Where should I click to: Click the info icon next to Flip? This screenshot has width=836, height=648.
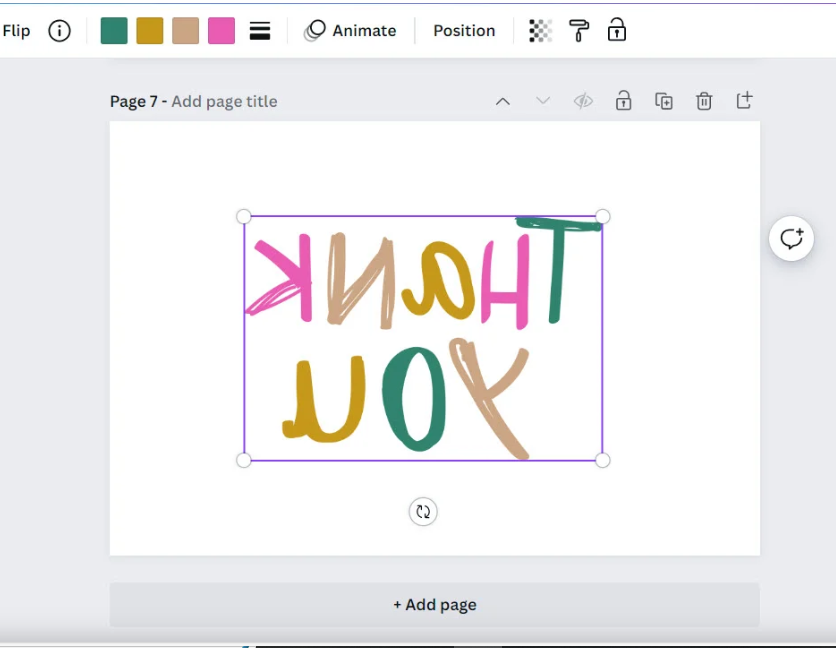(x=60, y=31)
